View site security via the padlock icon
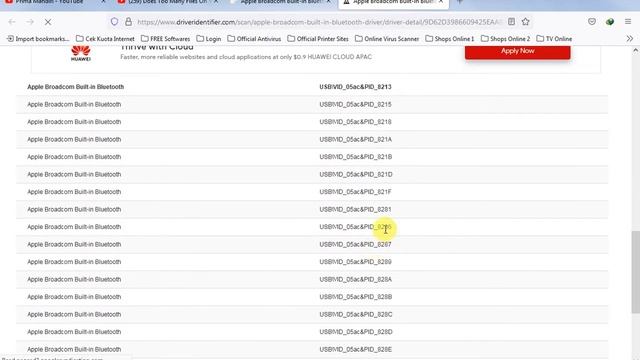 128,22
